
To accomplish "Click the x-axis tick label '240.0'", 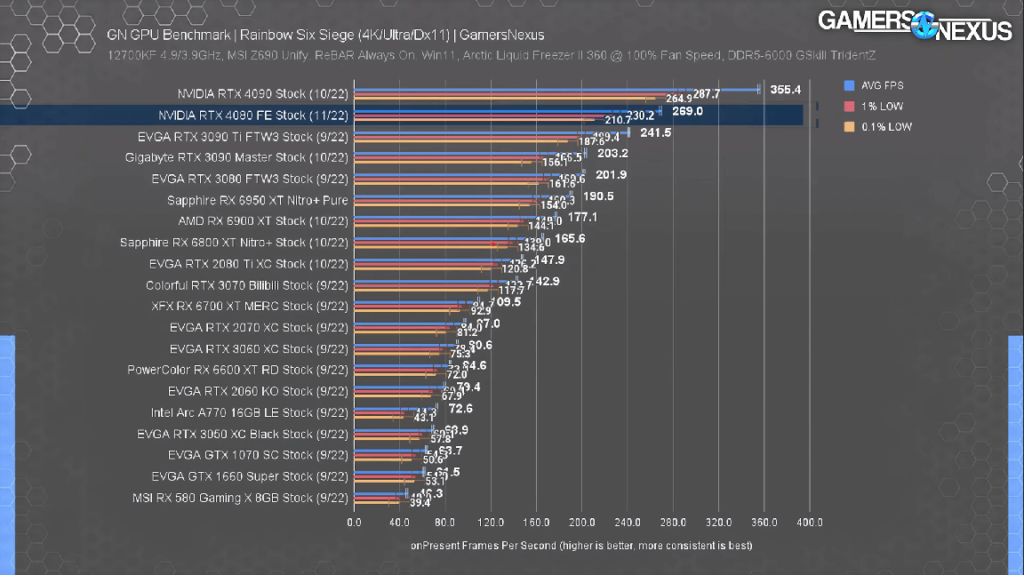I will pyautogui.click(x=628, y=523).
